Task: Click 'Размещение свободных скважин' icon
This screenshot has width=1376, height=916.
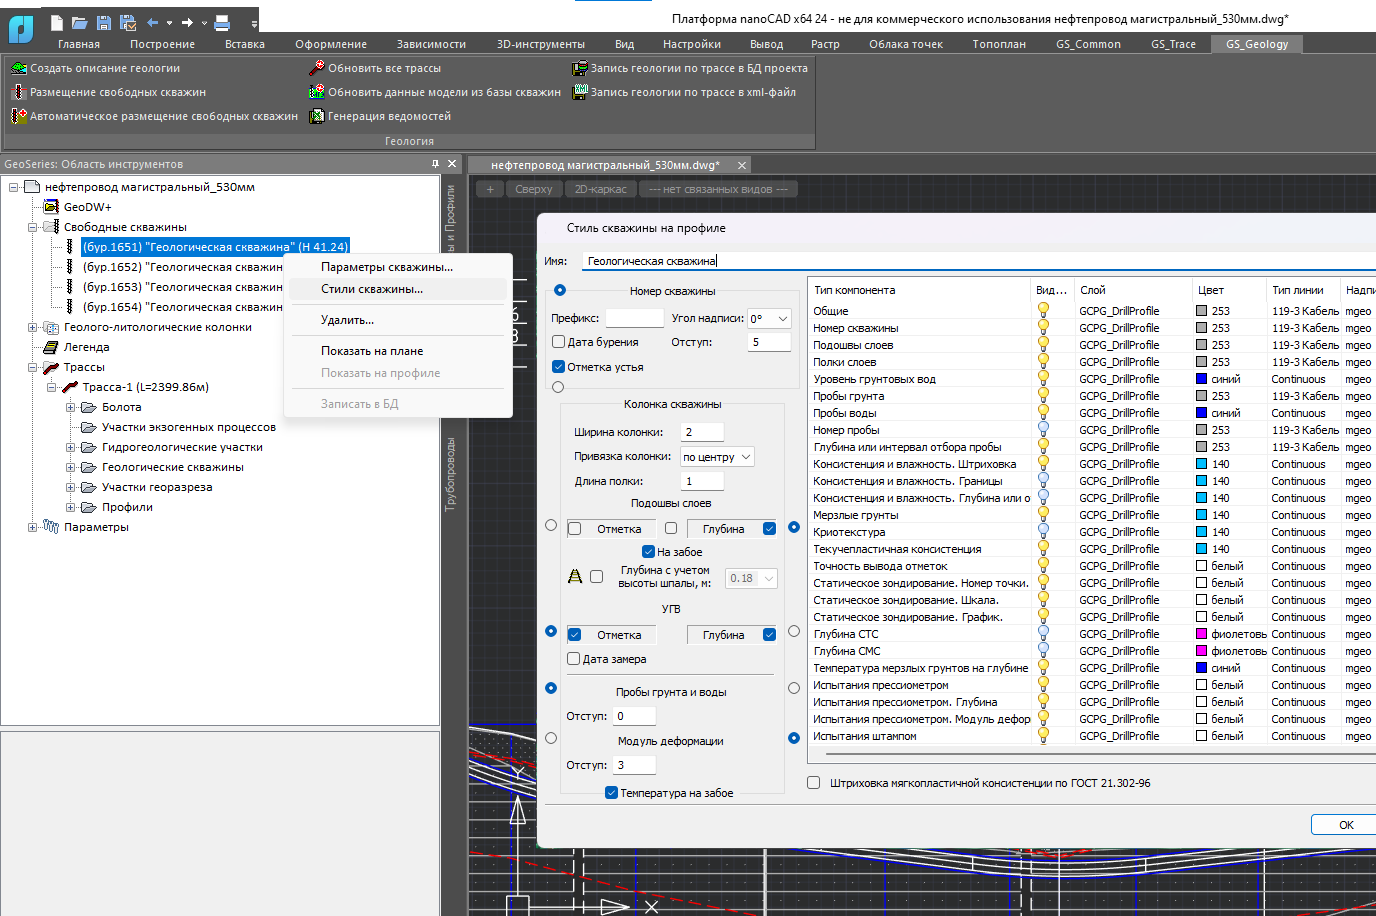Action: (18, 92)
